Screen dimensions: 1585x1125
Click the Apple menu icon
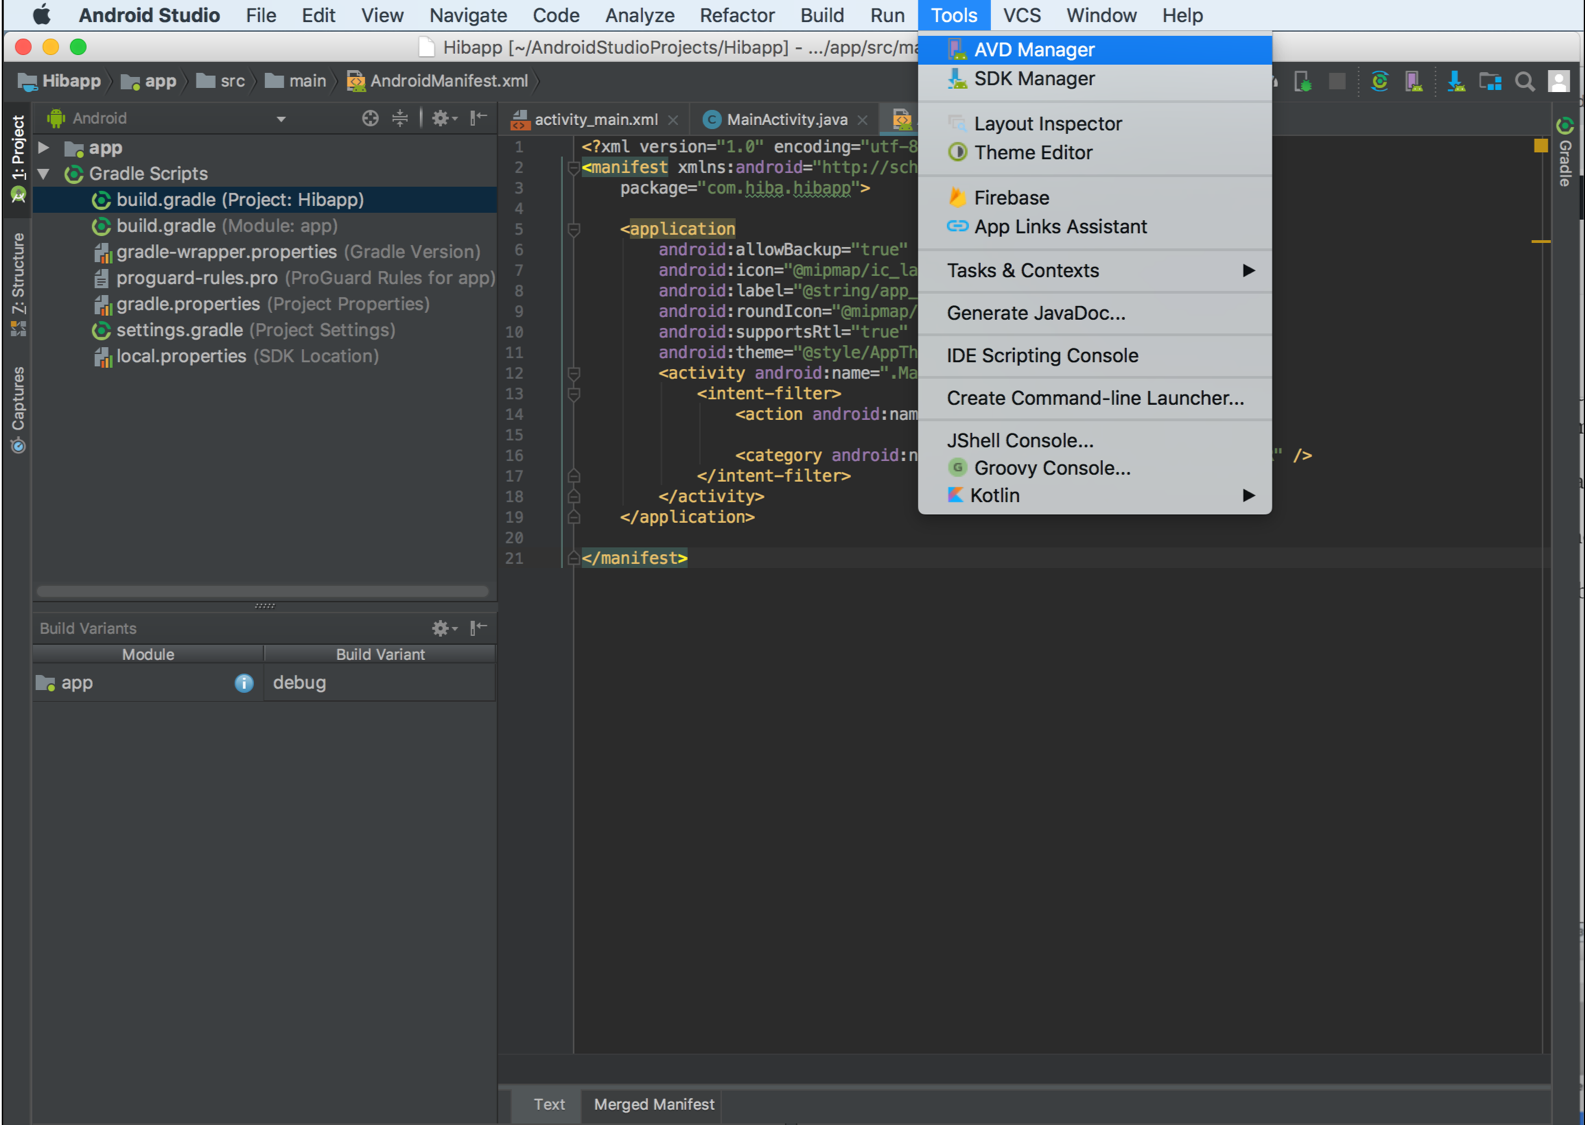click(x=41, y=15)
